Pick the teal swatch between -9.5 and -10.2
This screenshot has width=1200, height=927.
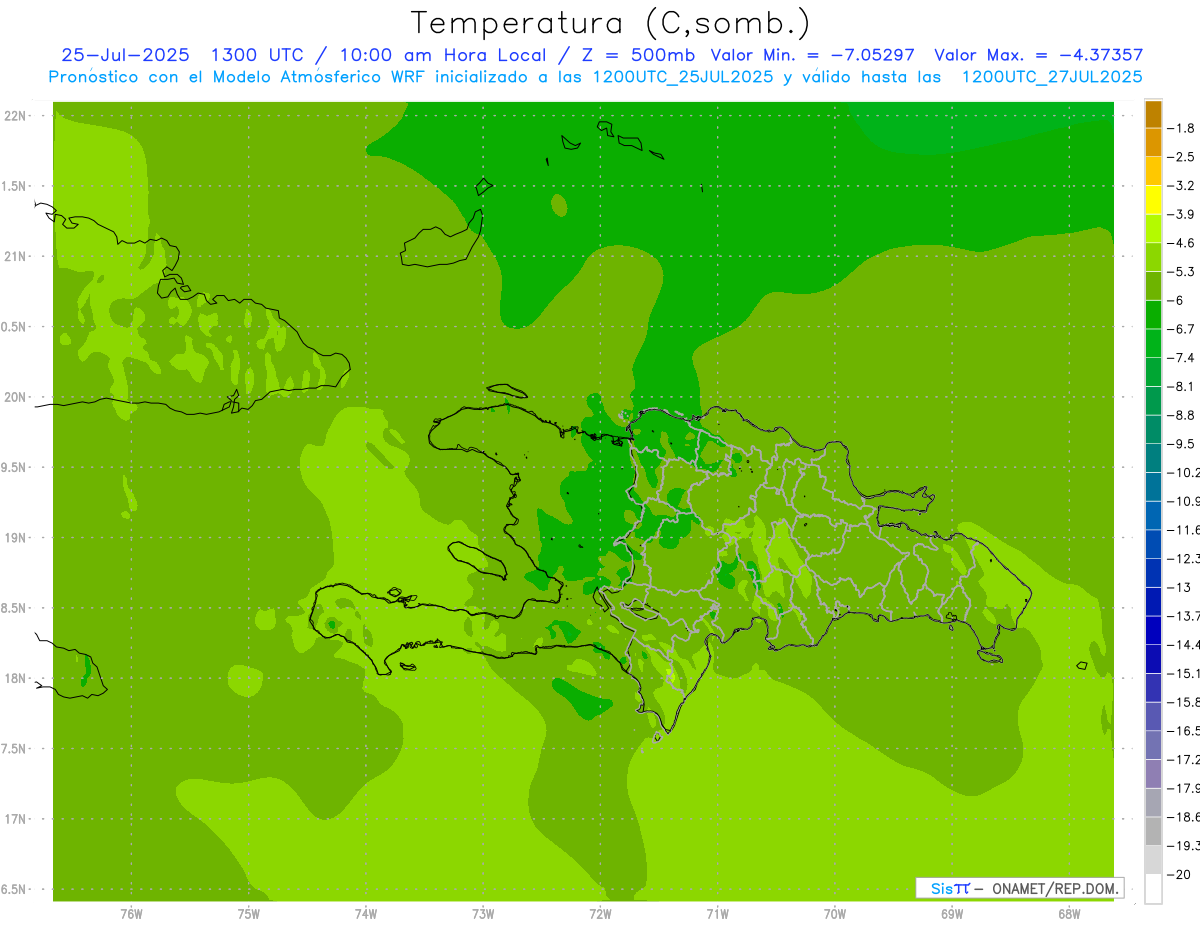(1153, 458)
